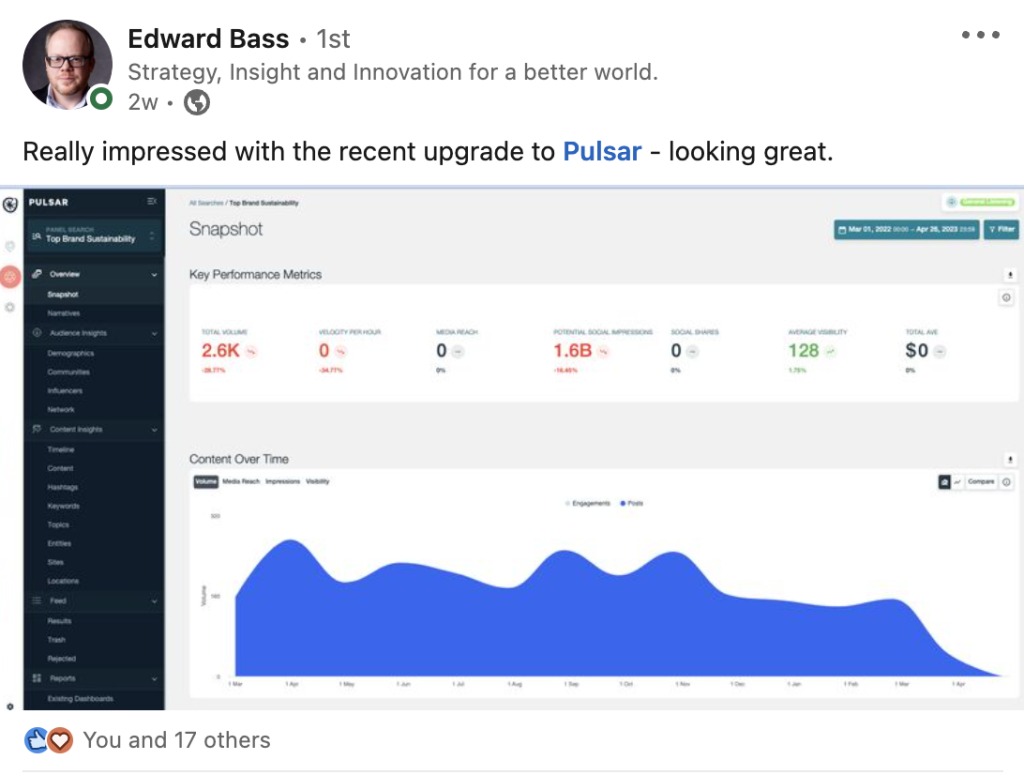
Task: Collapse the Content Insights sidebar section
Action: click(x=154, y=430)
